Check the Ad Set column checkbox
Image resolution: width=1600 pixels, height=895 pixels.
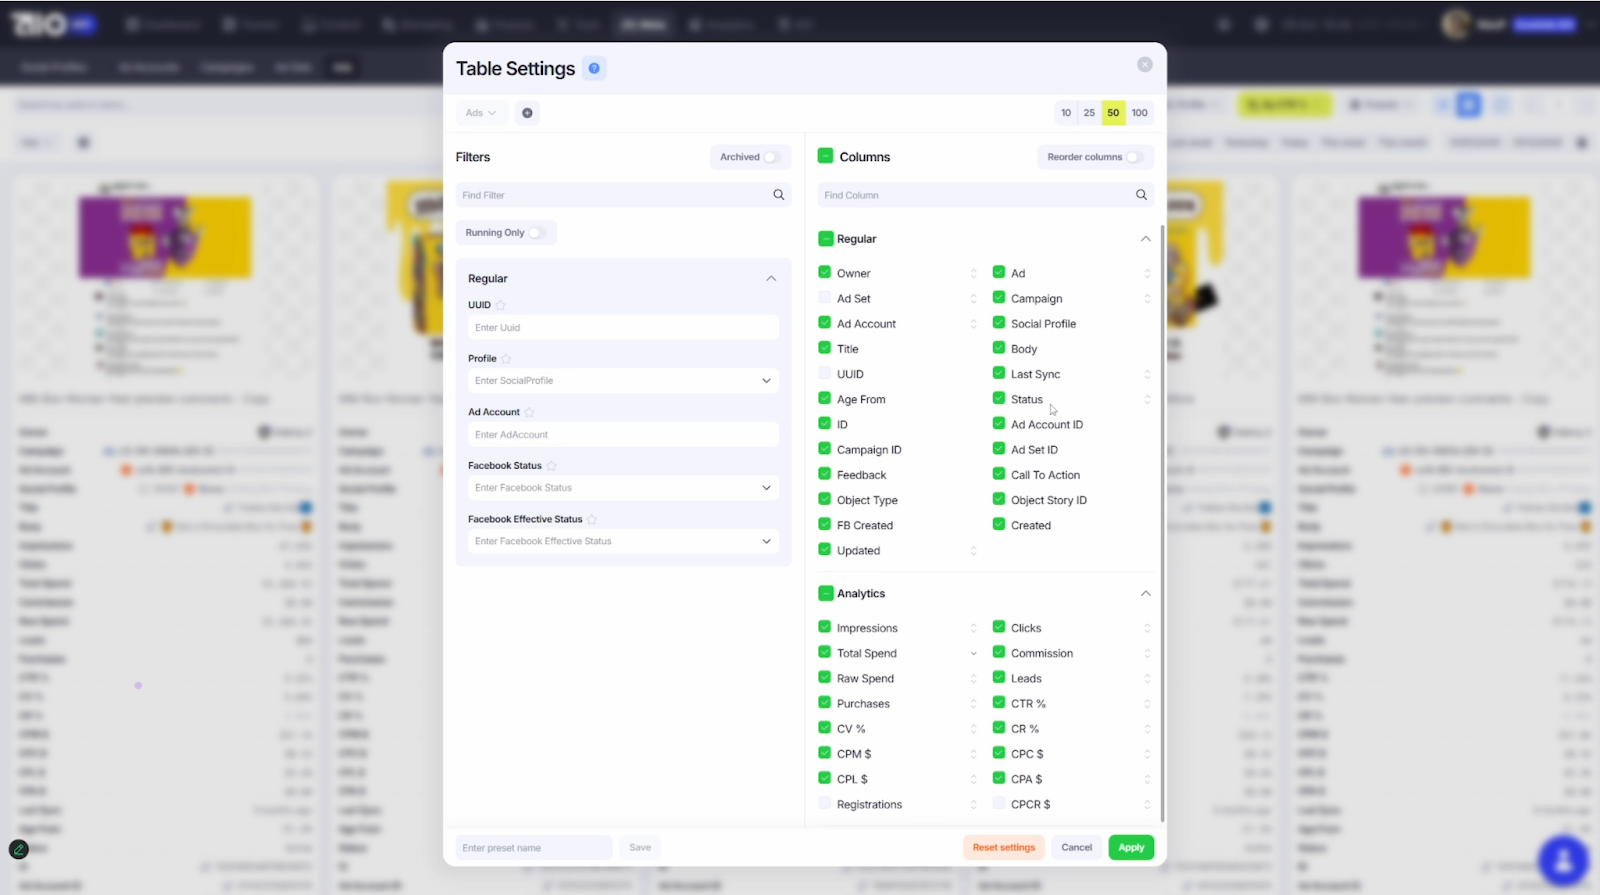click(825, 298)
